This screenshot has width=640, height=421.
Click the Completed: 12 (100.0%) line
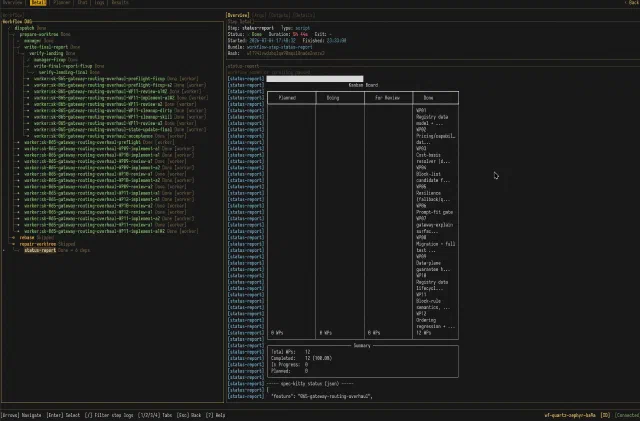coord(301,358)
